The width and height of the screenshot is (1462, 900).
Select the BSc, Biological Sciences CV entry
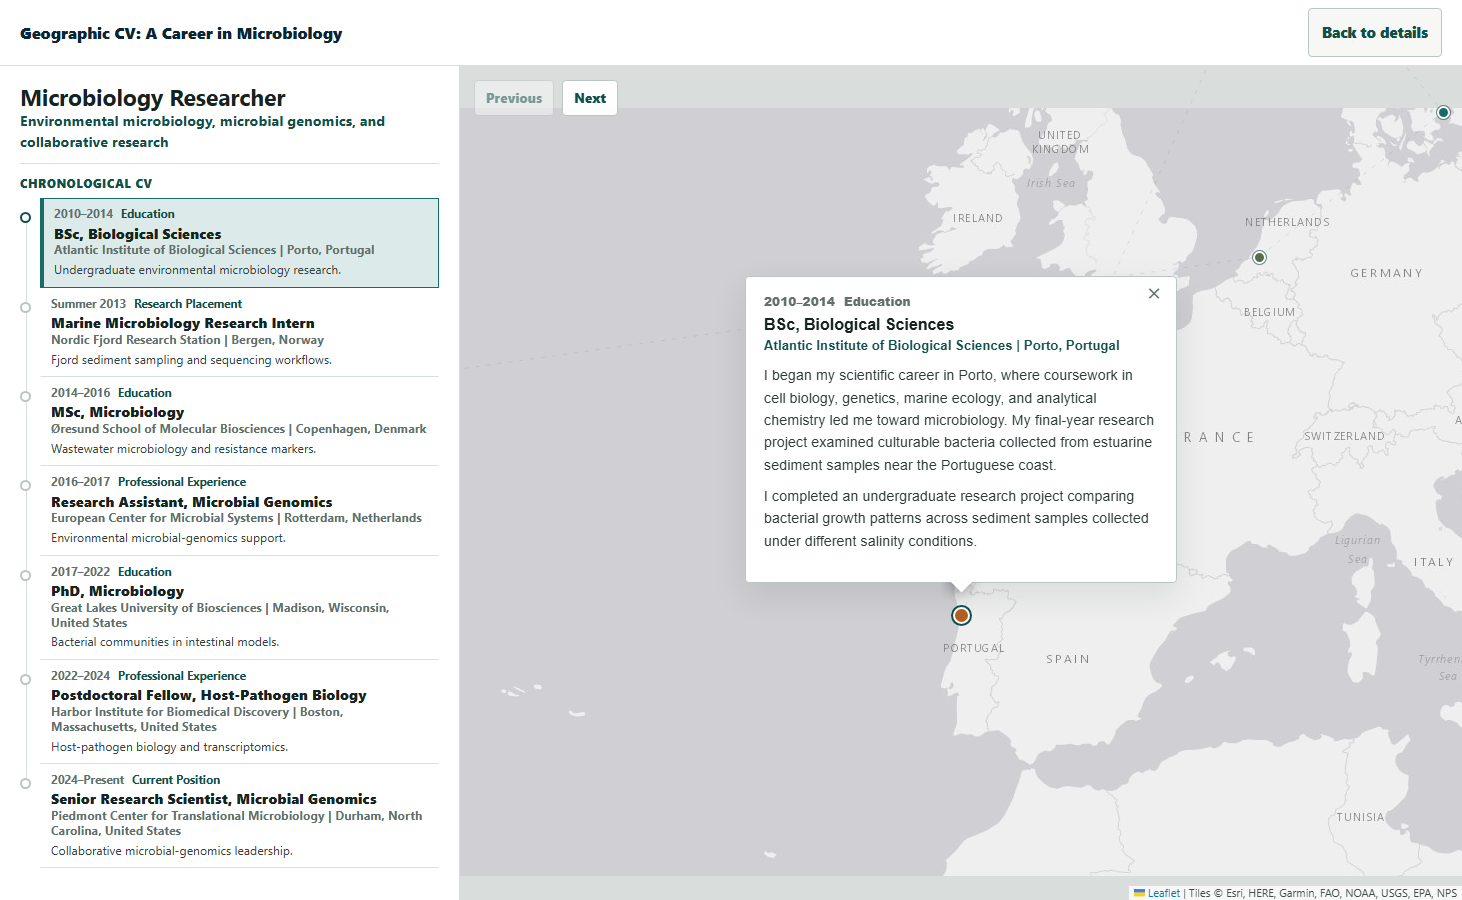pos(240,243)
